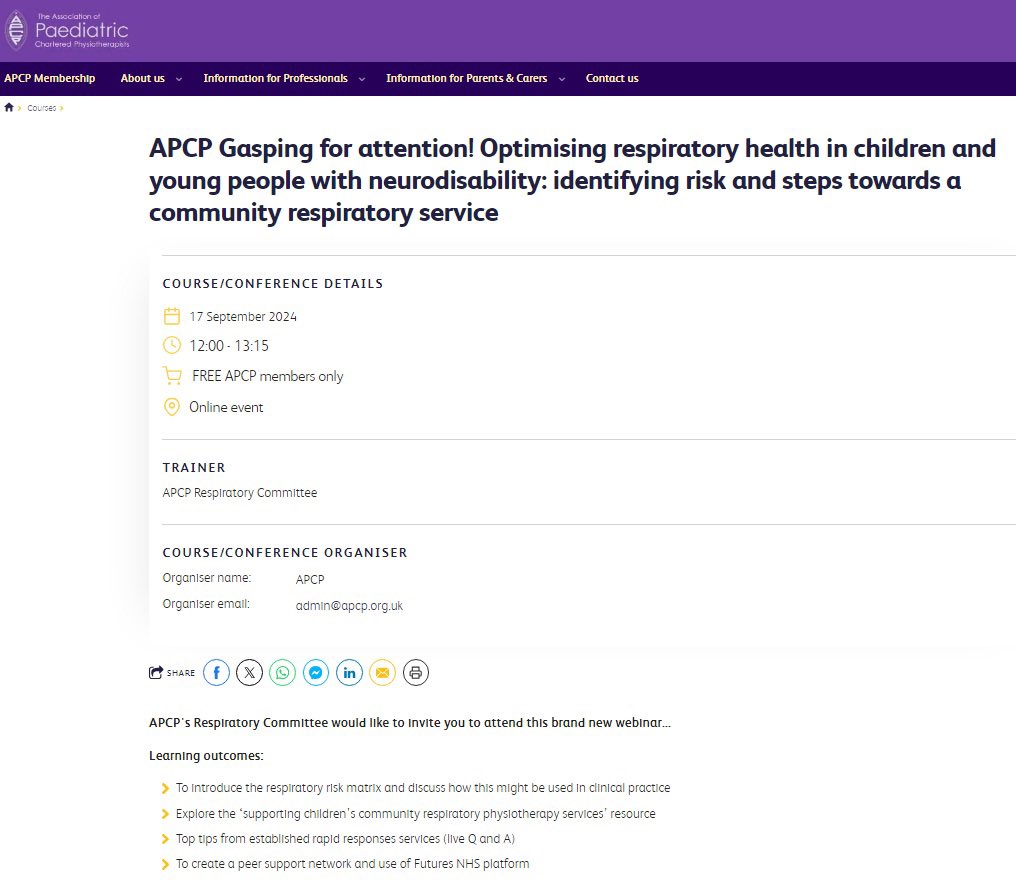This screenshot has height=880, width=1016.
Task: Click the Organiser name label
Action: (207, 578)
